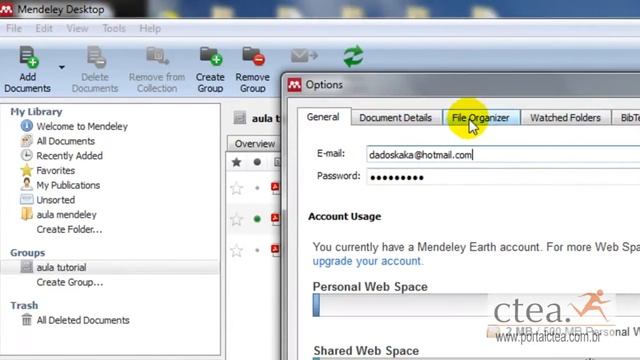Viewport: 640px width, 360px height.
Task: Open the View menu
Action: tap(77, 29)
